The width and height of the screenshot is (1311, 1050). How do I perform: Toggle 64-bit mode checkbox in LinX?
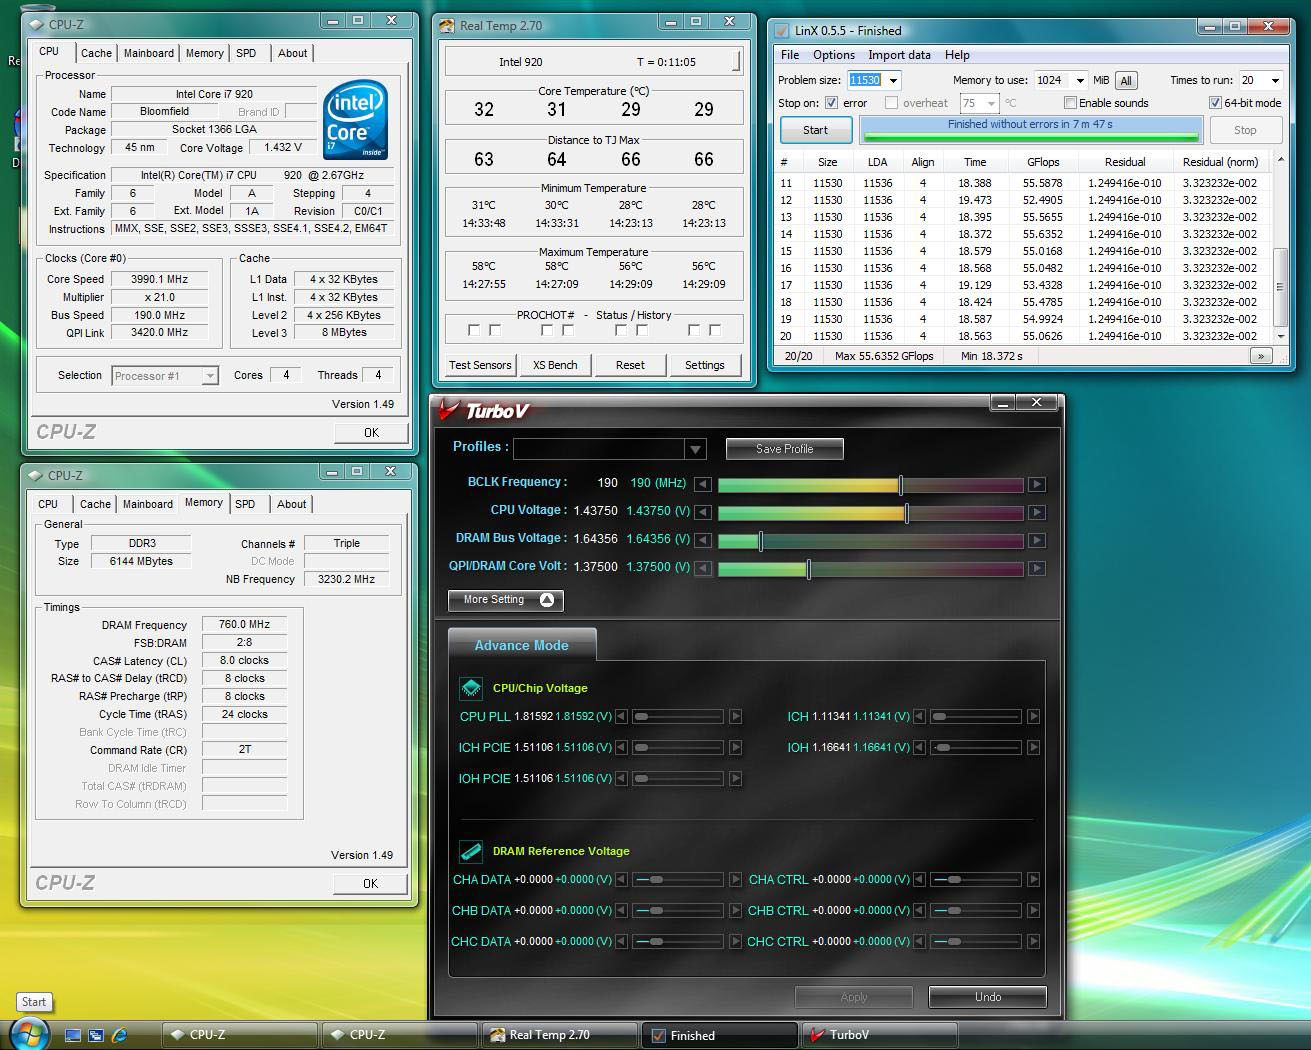point(1215,103)
